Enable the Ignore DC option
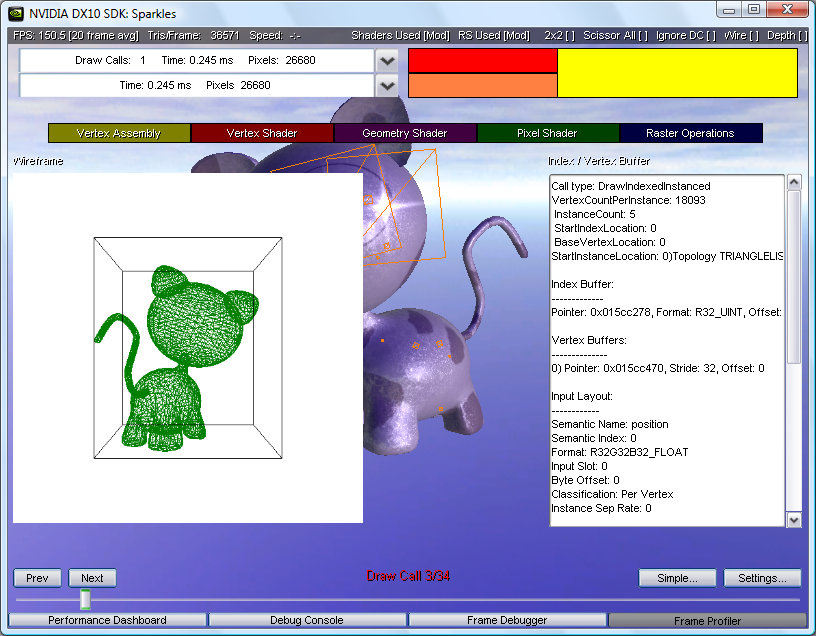Viewport: 816px width, 636px height. (x=685, y=35)
